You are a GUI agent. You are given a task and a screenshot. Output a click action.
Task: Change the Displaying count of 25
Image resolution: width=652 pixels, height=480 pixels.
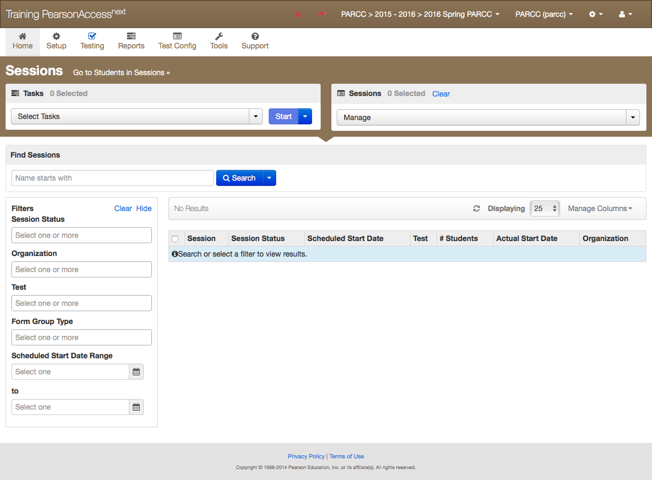coord(545,209)
